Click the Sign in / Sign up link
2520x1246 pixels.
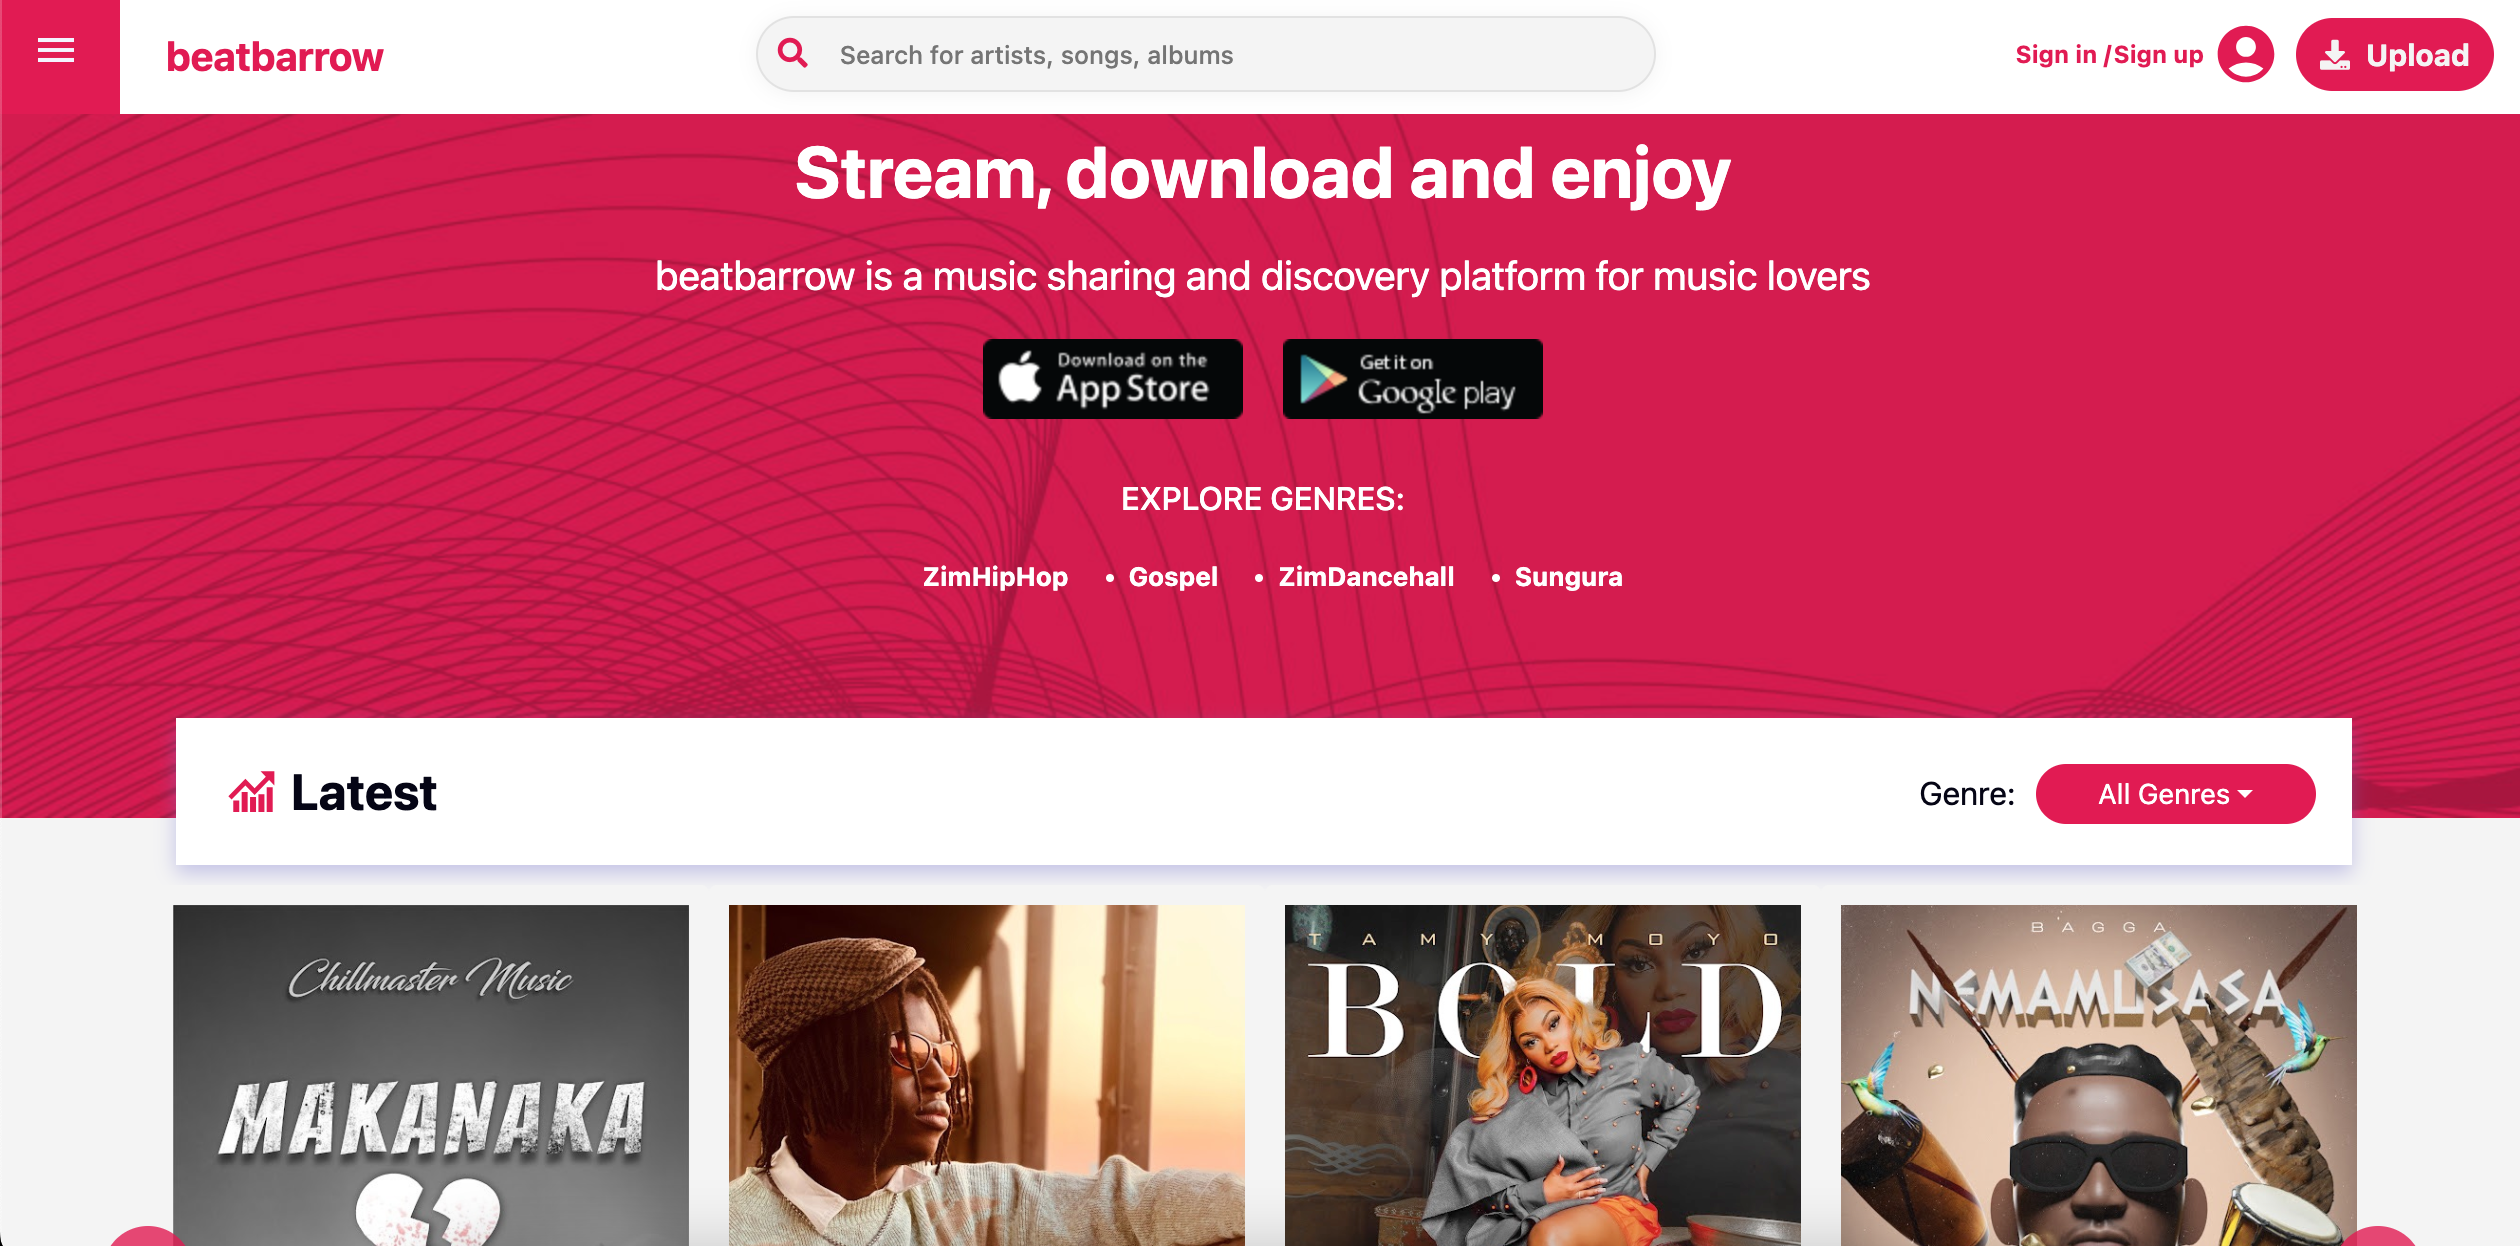pyautogui.click(x=2109, y=55)
